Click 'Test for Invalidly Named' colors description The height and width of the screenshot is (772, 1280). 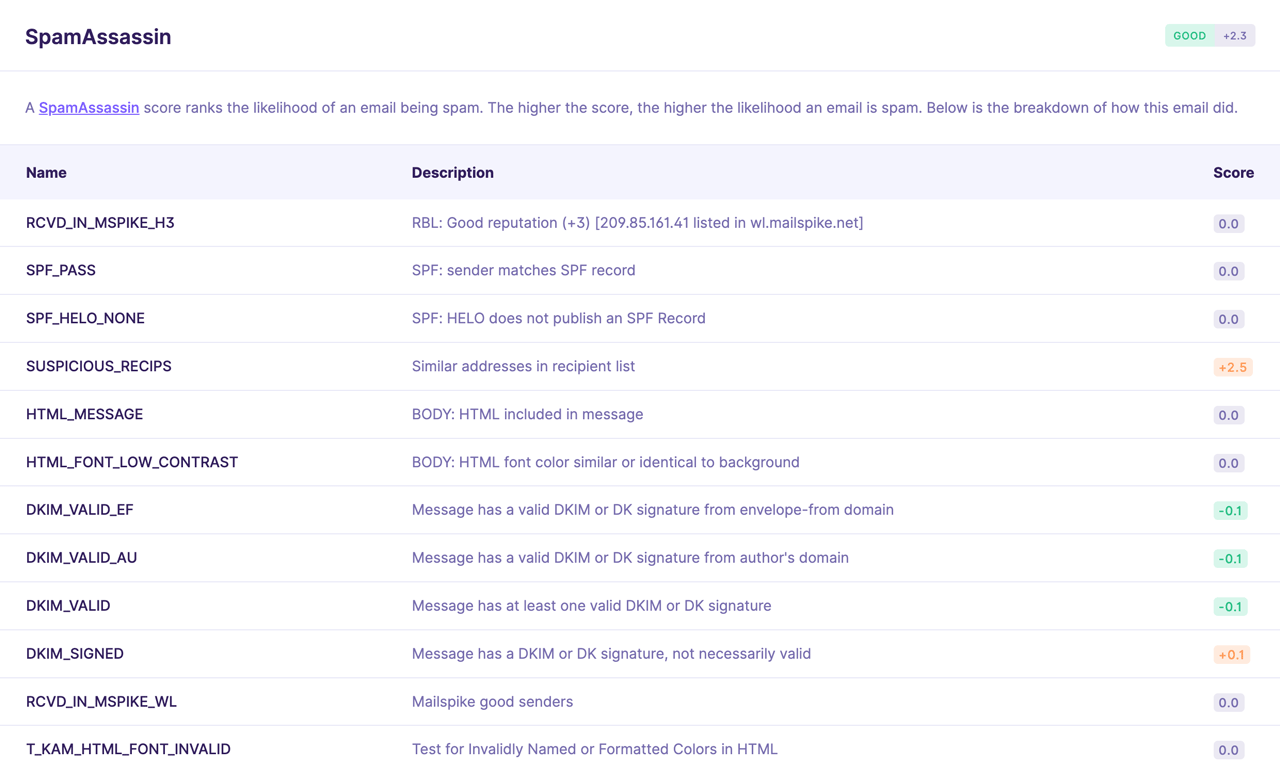(595, 748)
